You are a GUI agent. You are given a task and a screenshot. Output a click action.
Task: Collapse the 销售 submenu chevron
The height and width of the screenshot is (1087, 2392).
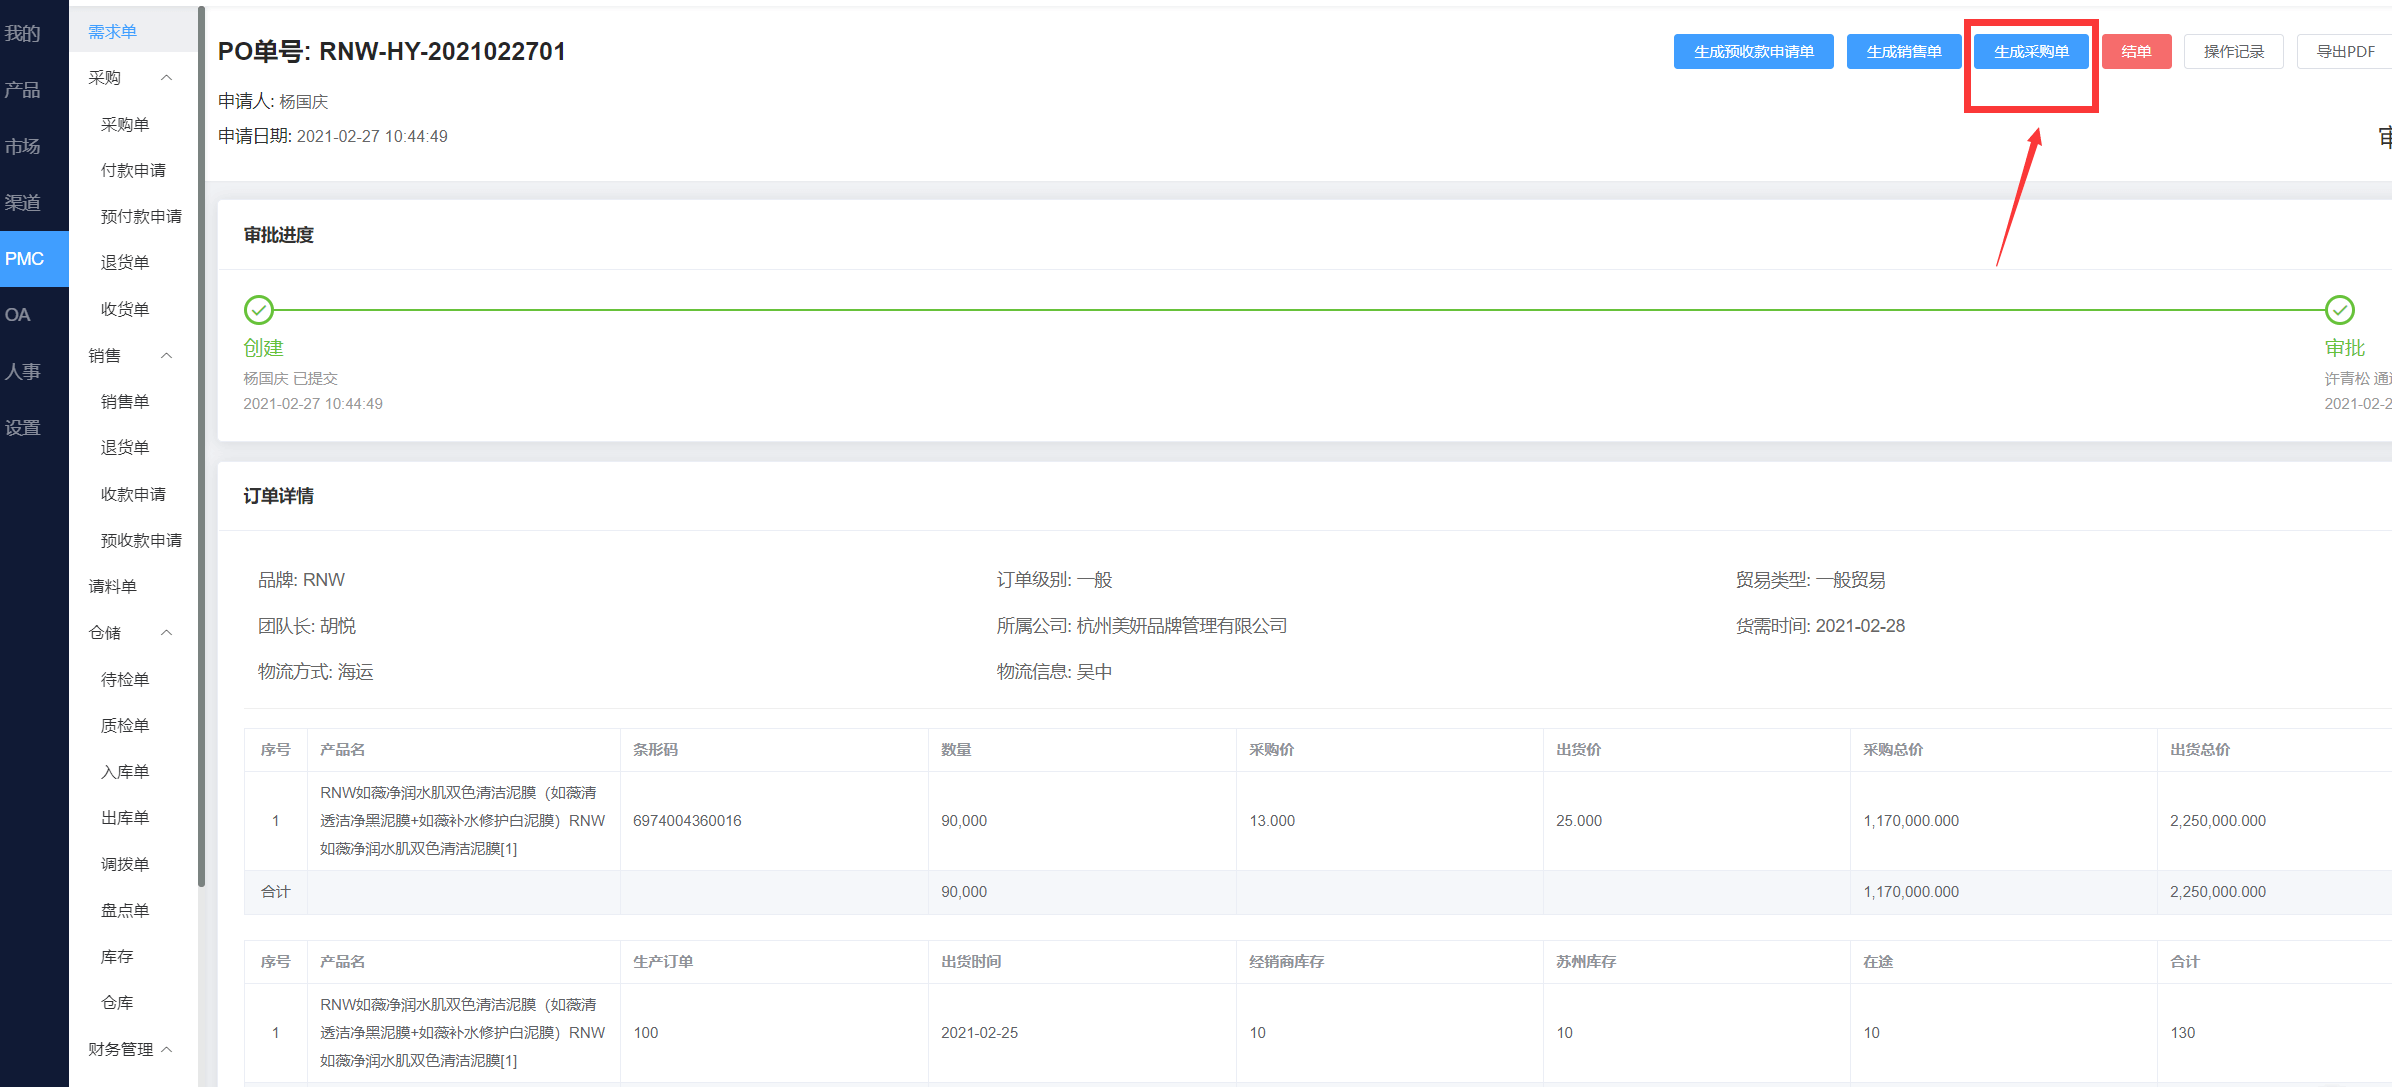coord(167,356)
